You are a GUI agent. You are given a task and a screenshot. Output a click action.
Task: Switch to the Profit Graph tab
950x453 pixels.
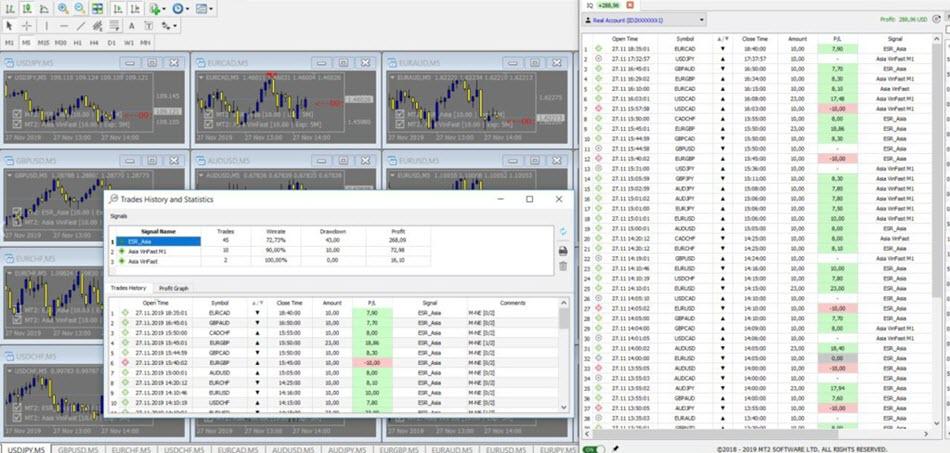174,288
